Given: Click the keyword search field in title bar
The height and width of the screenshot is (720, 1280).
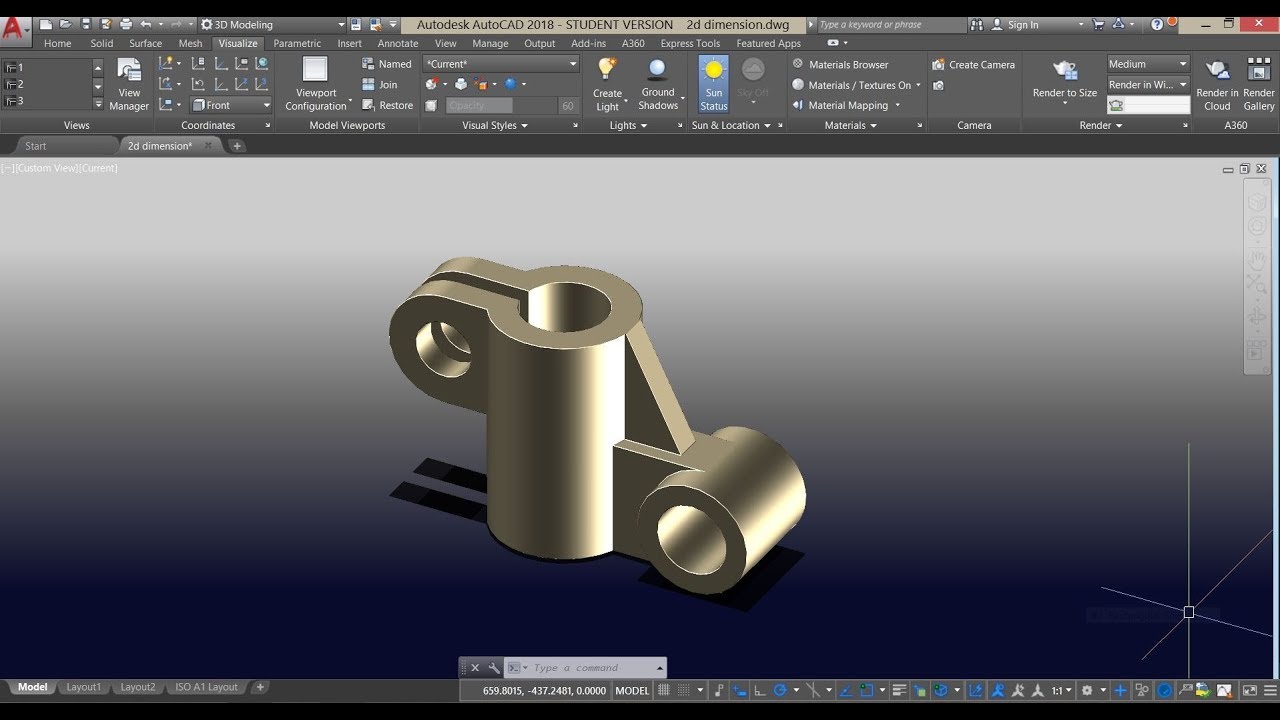Looking at the screenshot, I should [x=891, y=24].
